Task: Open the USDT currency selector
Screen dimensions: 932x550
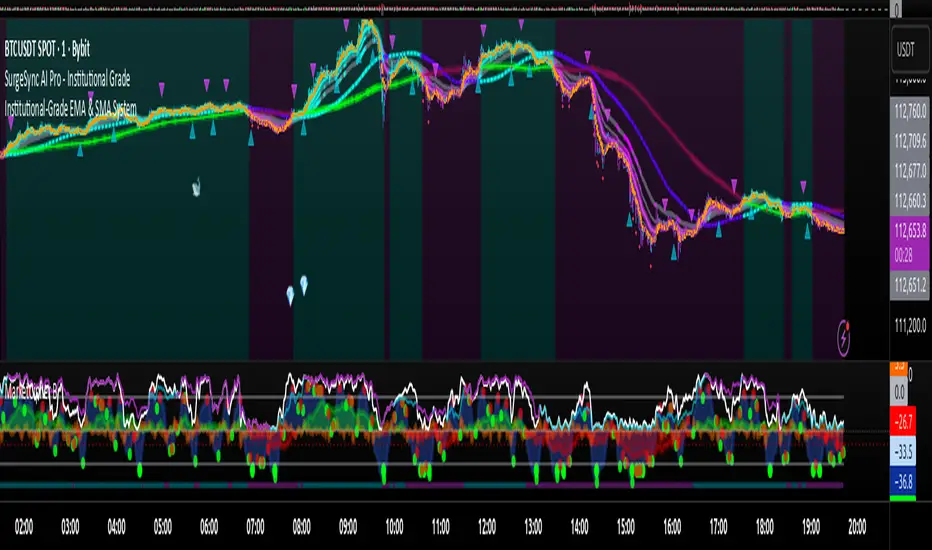Action: coord(908,46)
